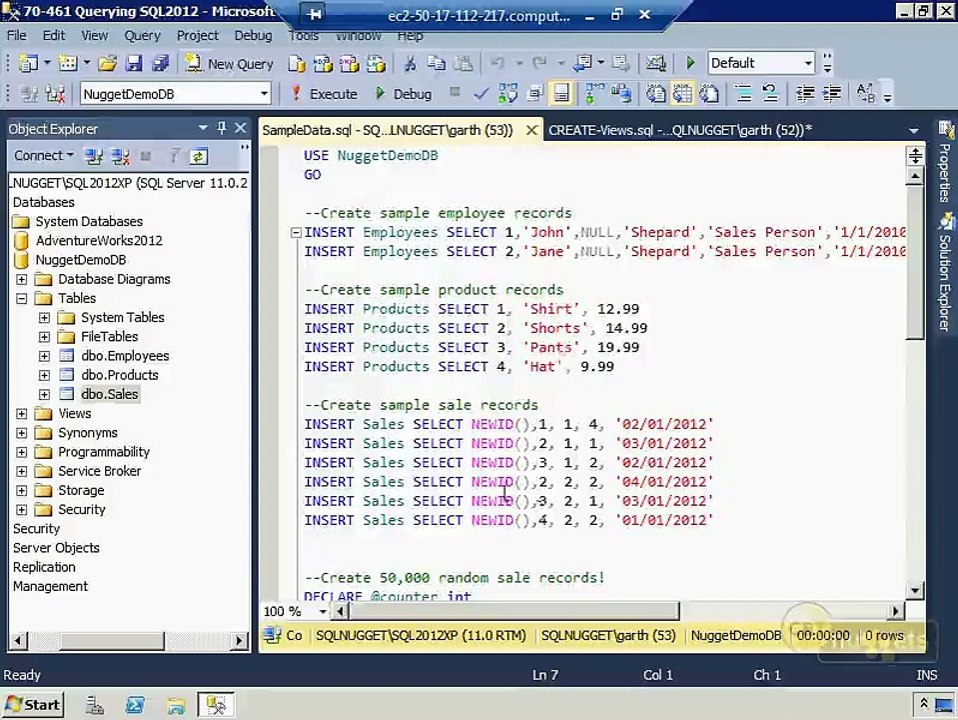Expand the dbo.Employees table node
The image size is (958, 720).
point(44,356)
